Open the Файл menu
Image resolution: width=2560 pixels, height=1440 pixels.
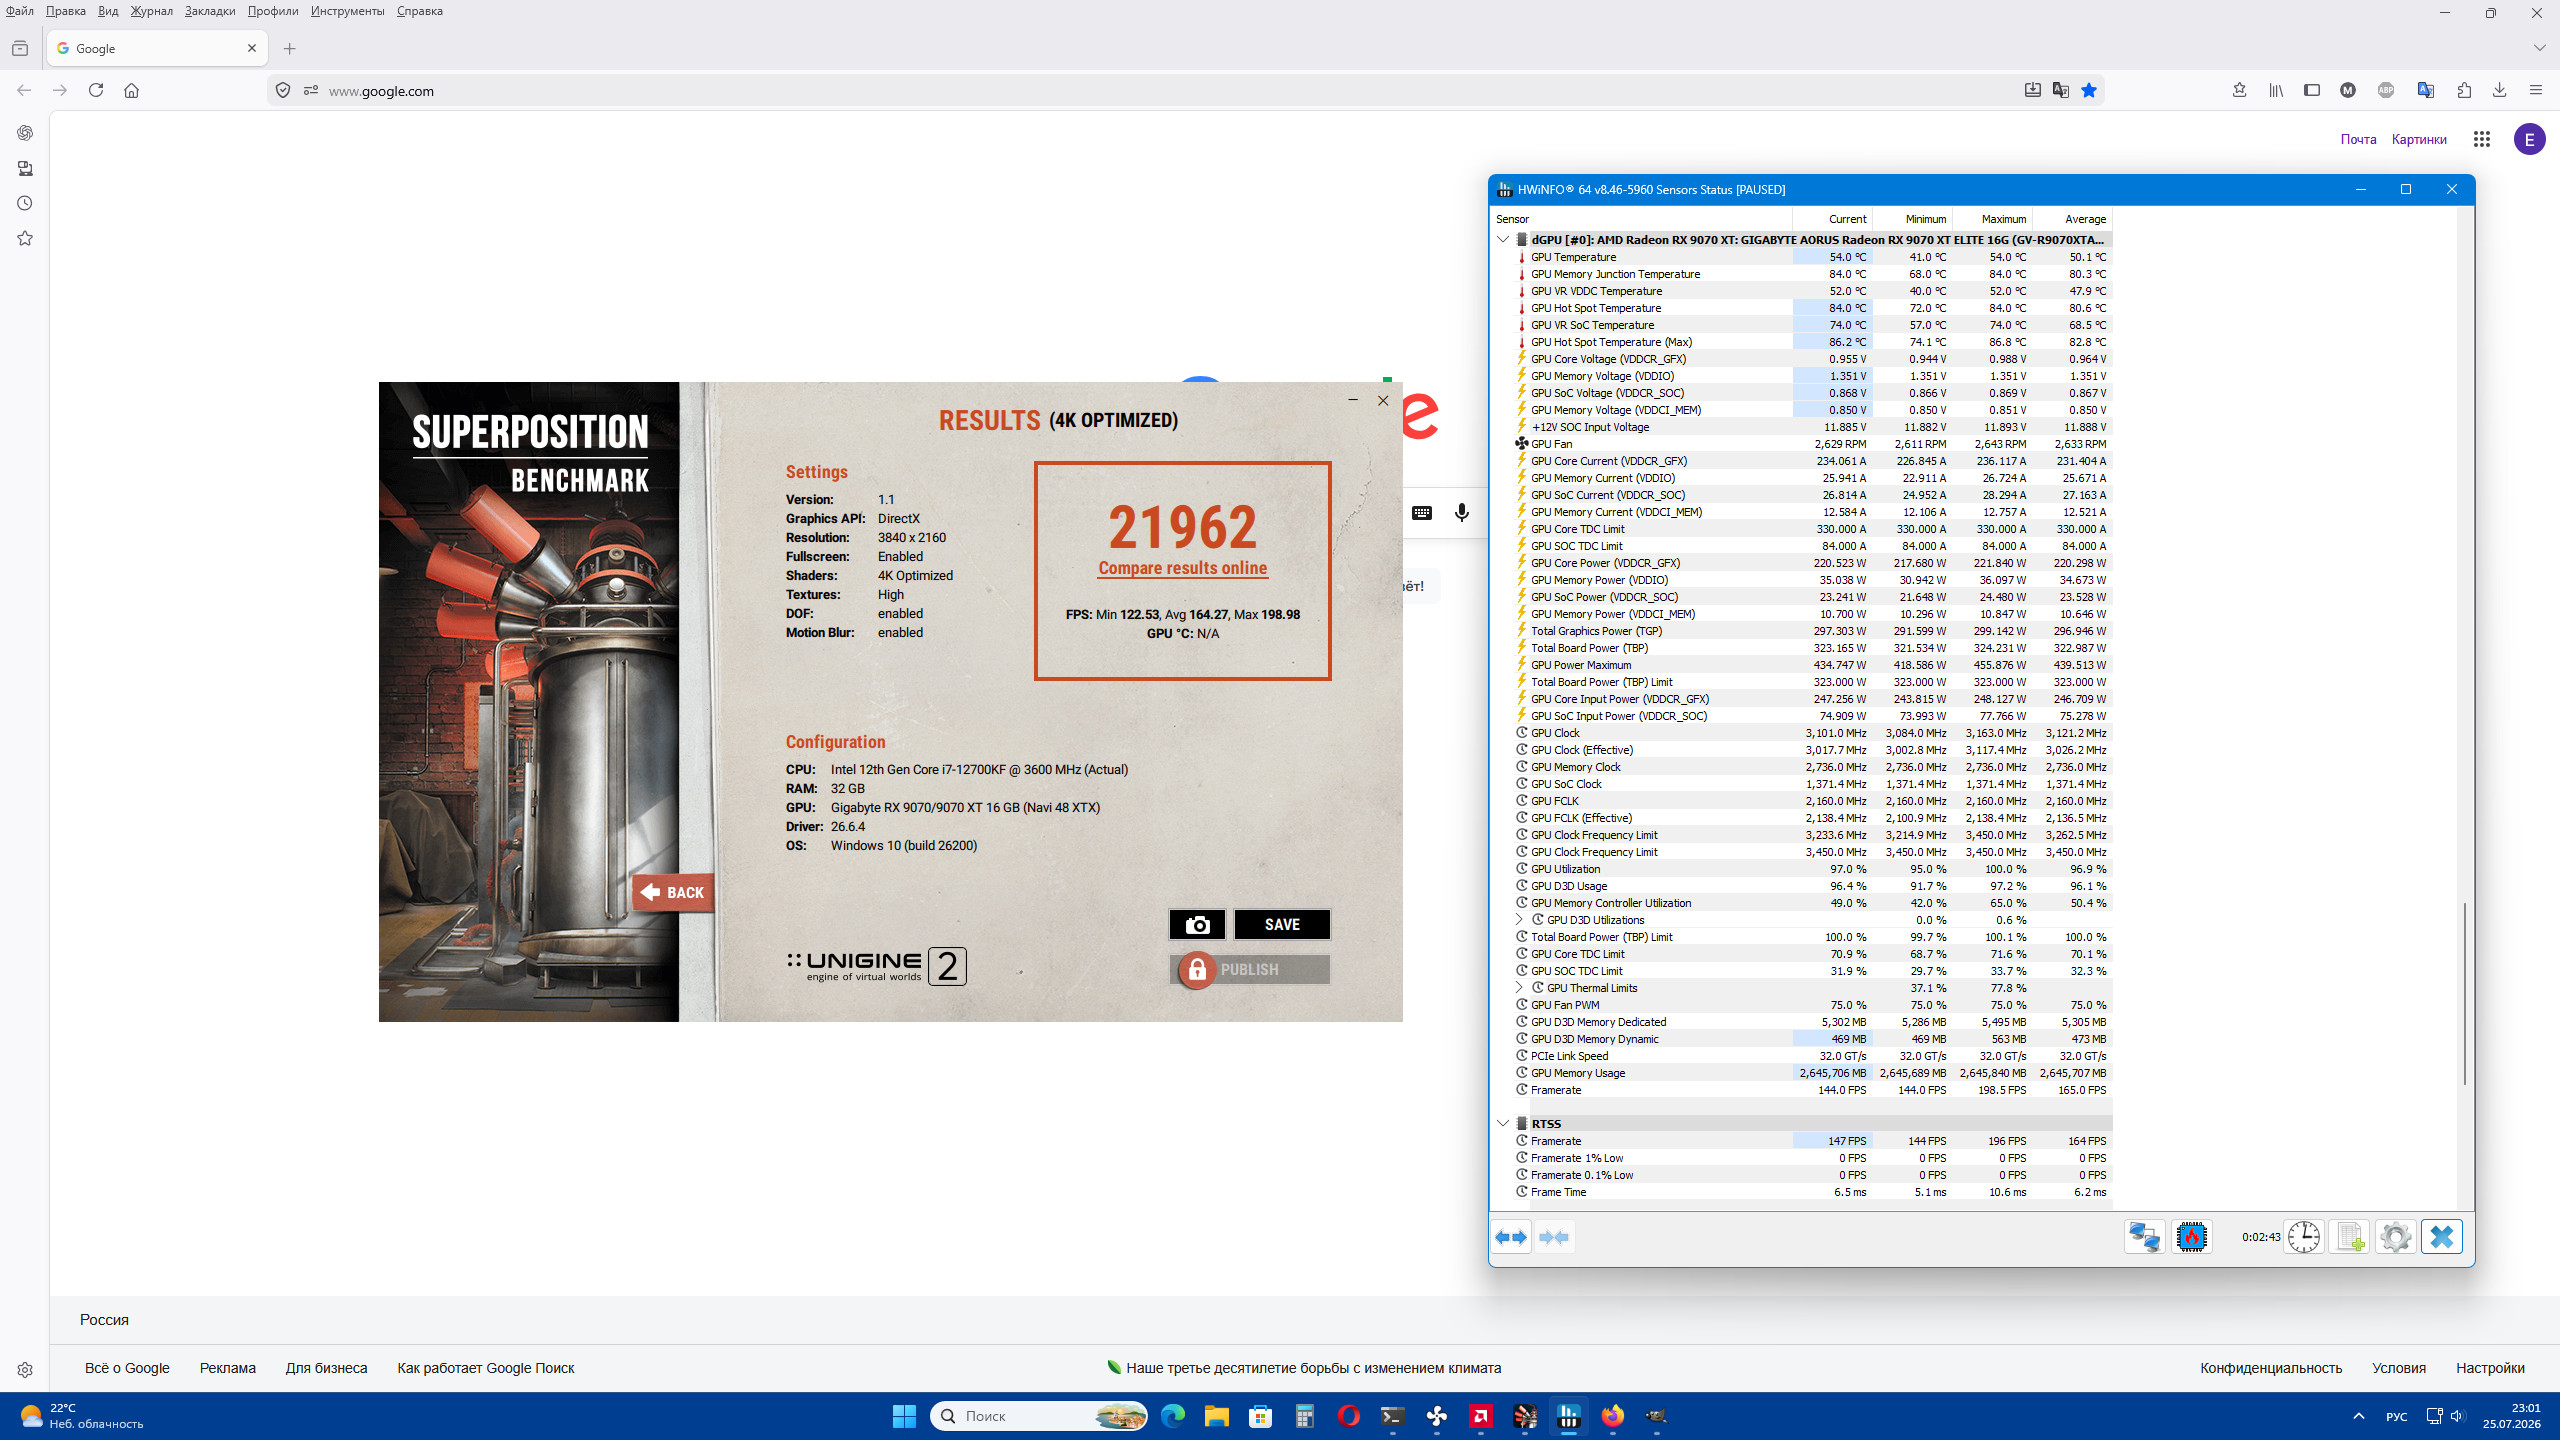19,11
